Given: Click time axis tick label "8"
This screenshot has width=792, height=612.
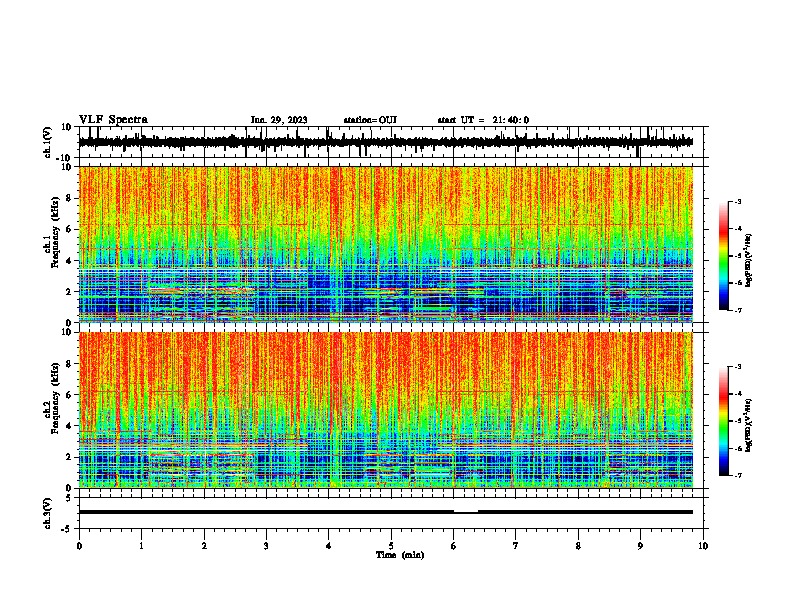Looking at the screenshot, I should coord(578,546).
